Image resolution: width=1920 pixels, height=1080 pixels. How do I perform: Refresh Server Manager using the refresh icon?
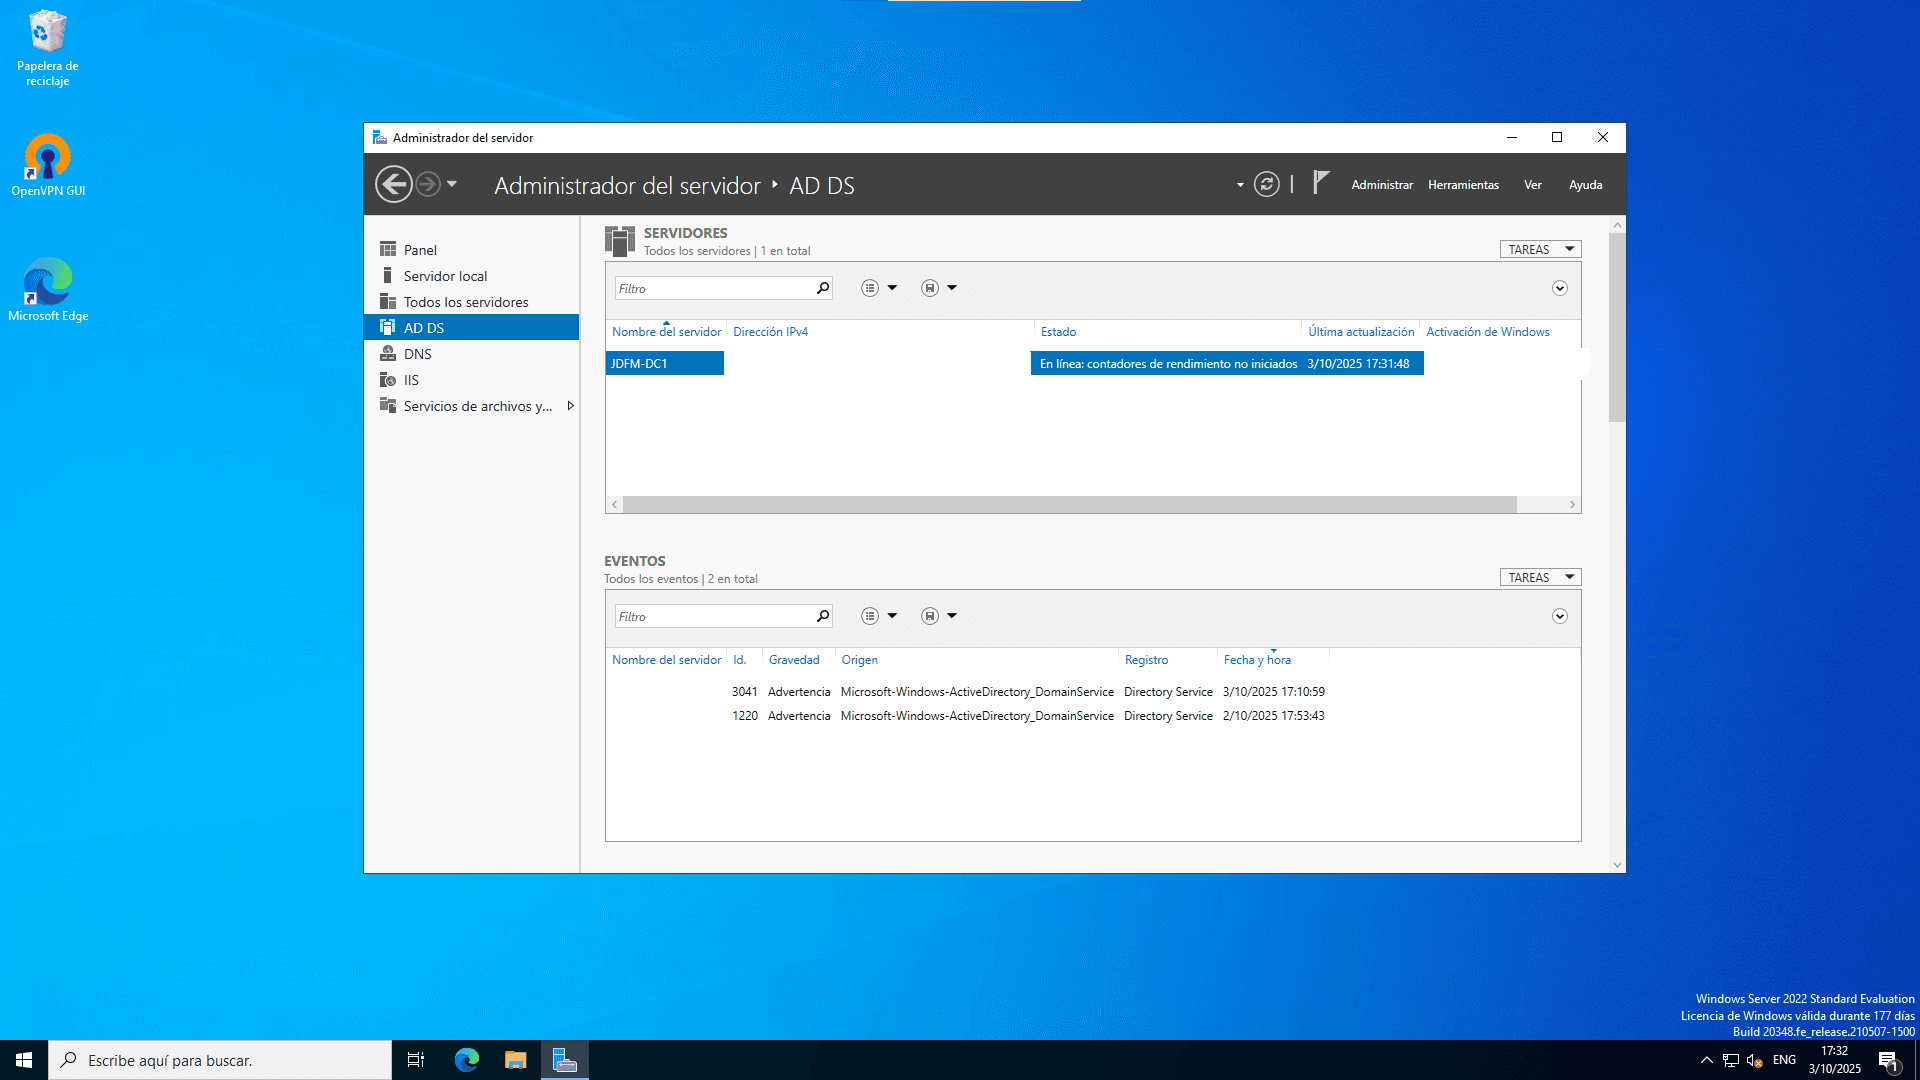(1265, 184)
